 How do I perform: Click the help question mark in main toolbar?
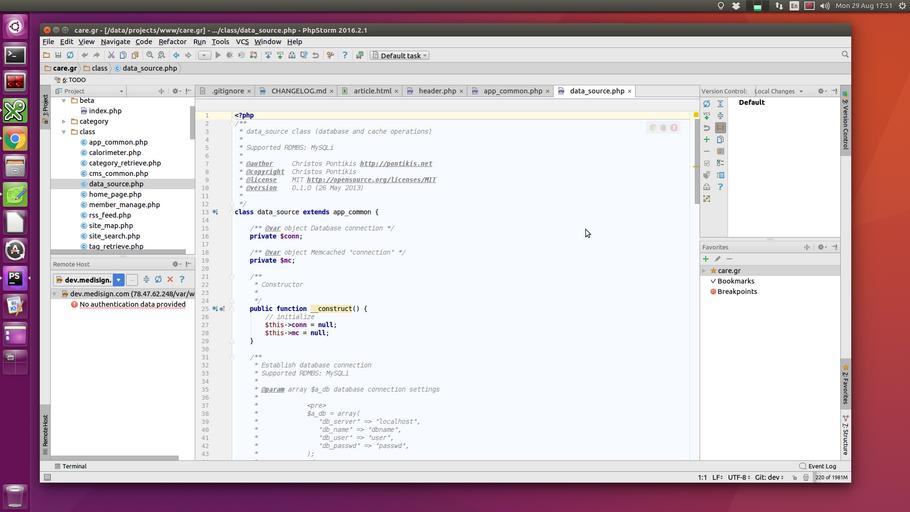point(345,56)
